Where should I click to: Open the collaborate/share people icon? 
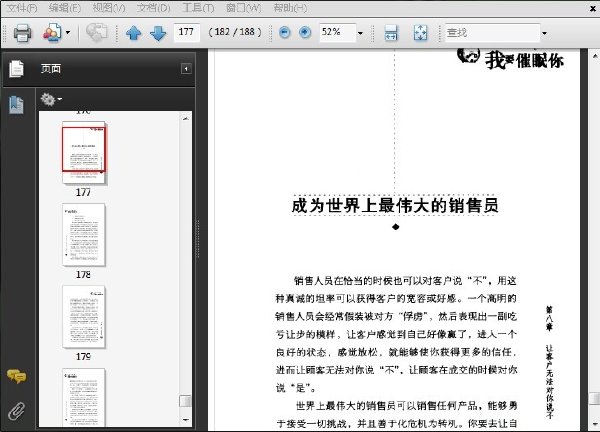pos(52,33)
